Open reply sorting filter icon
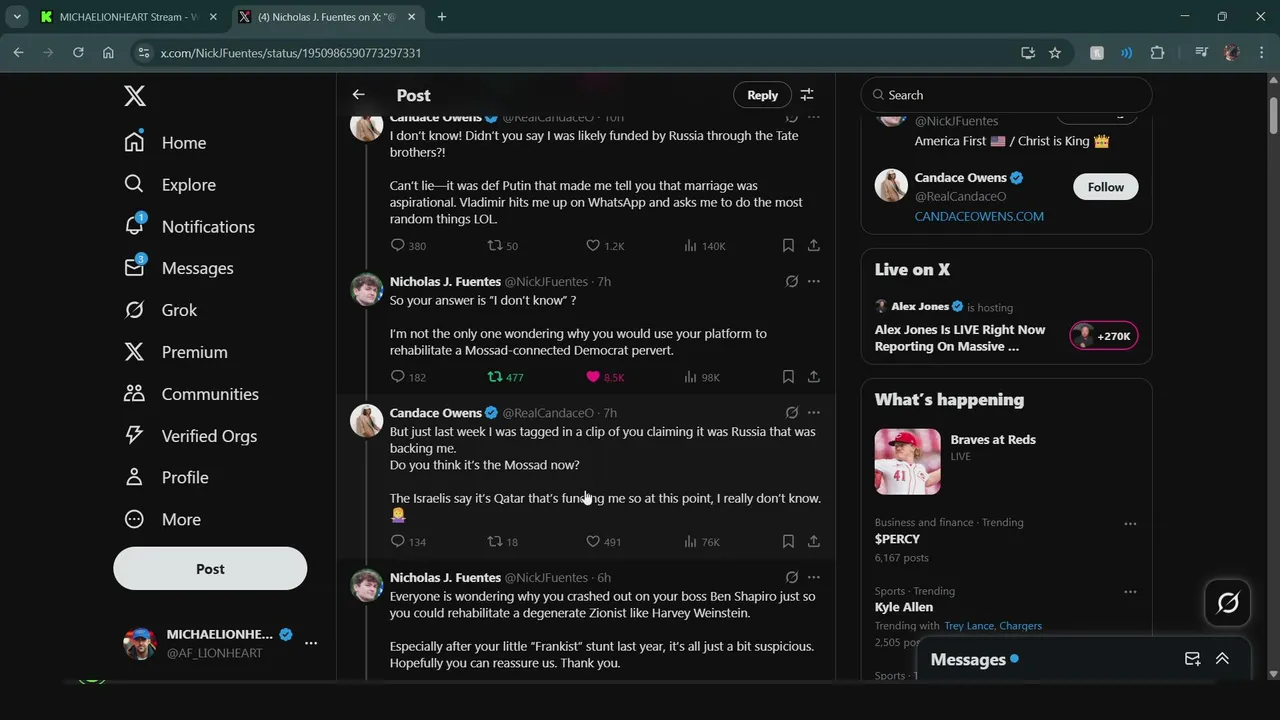This screenshot has width=1280, height=720. click(x=807, y=95)
